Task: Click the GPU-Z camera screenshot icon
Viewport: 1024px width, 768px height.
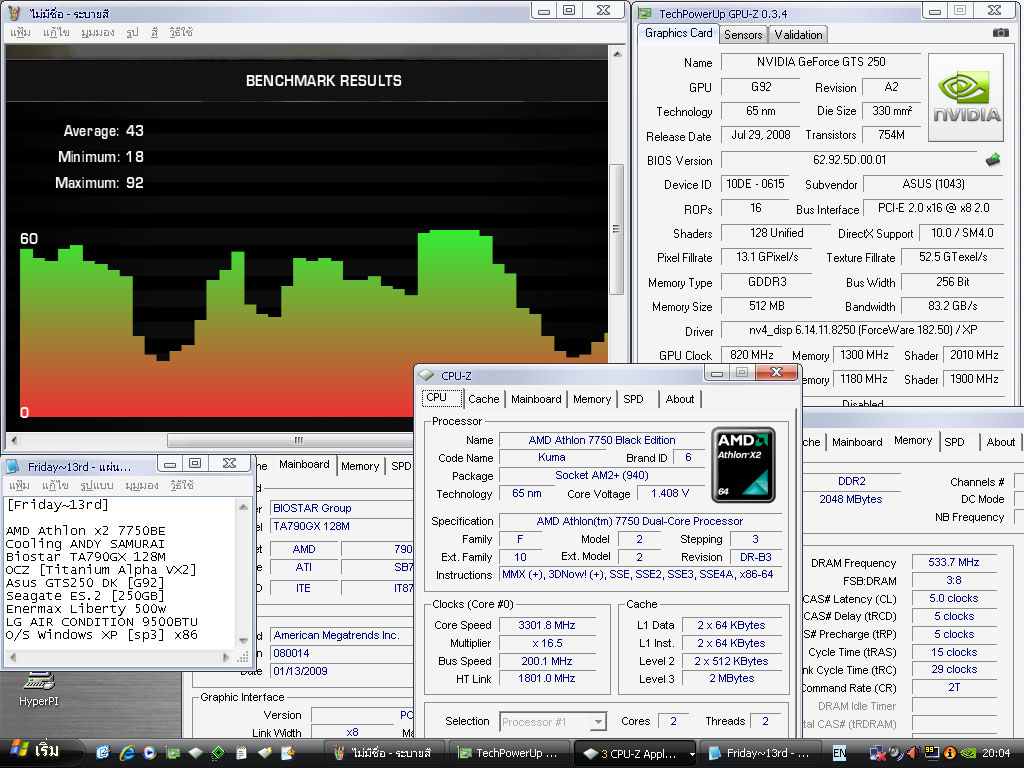Action: [x=1001, y=33]
